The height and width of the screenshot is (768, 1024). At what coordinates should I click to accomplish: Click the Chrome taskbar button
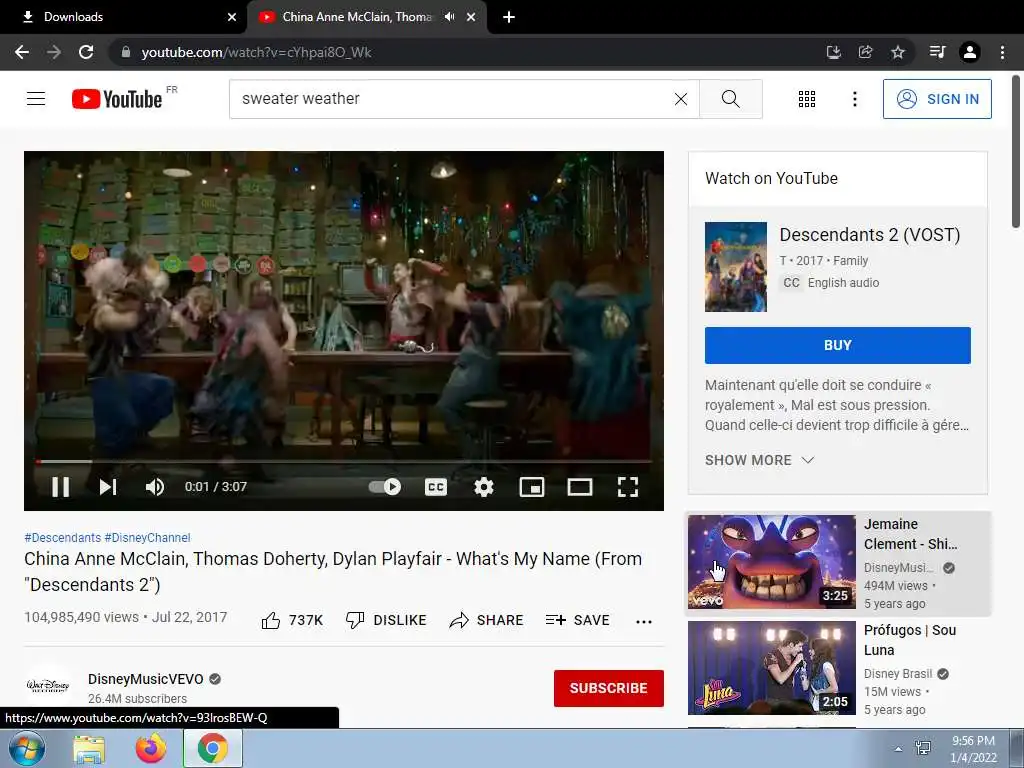[213, 749]
